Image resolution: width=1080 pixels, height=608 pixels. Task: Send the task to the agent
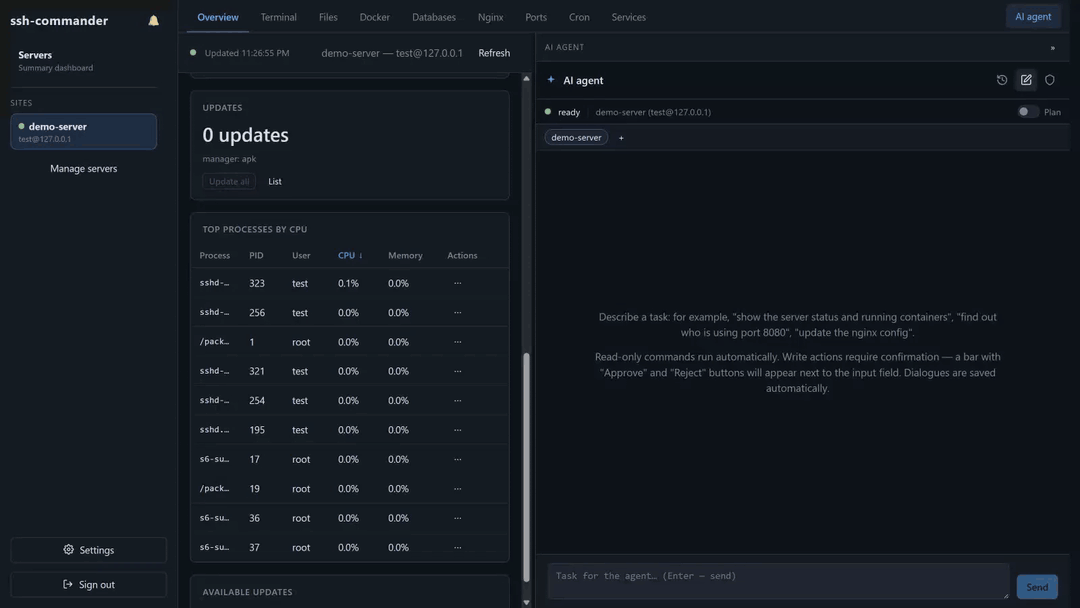tap(1037, 587)
